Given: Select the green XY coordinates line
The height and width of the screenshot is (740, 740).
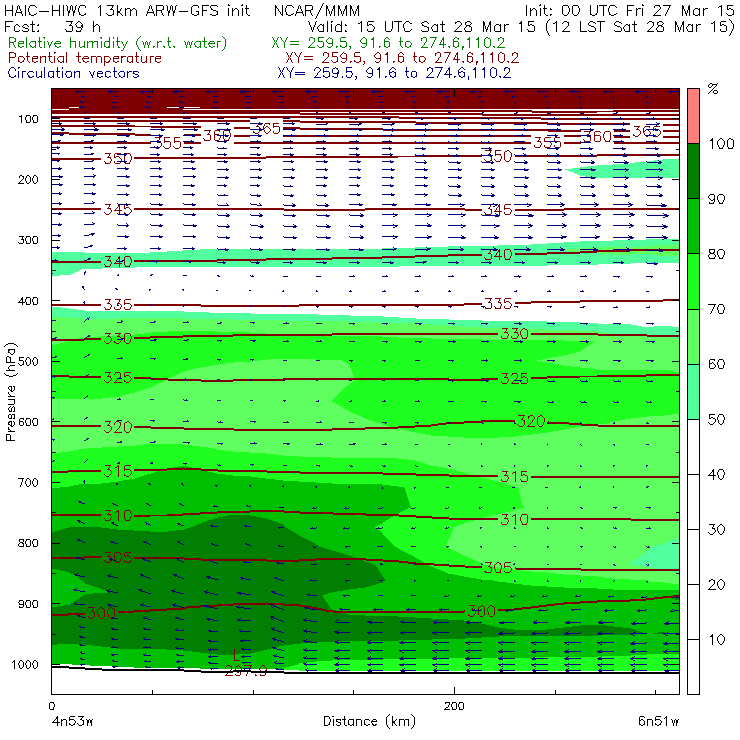Looking at the screenshot, I should pyautogui.click(x=388, y=43).
